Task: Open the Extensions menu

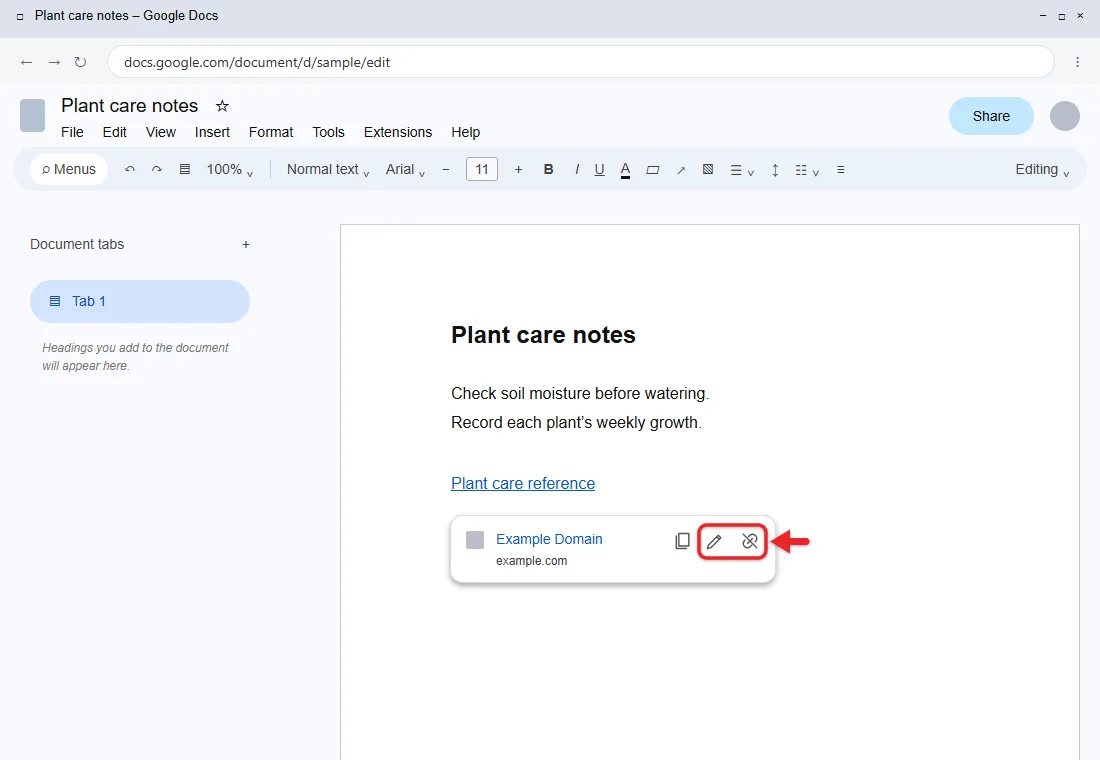Action: 398,132
